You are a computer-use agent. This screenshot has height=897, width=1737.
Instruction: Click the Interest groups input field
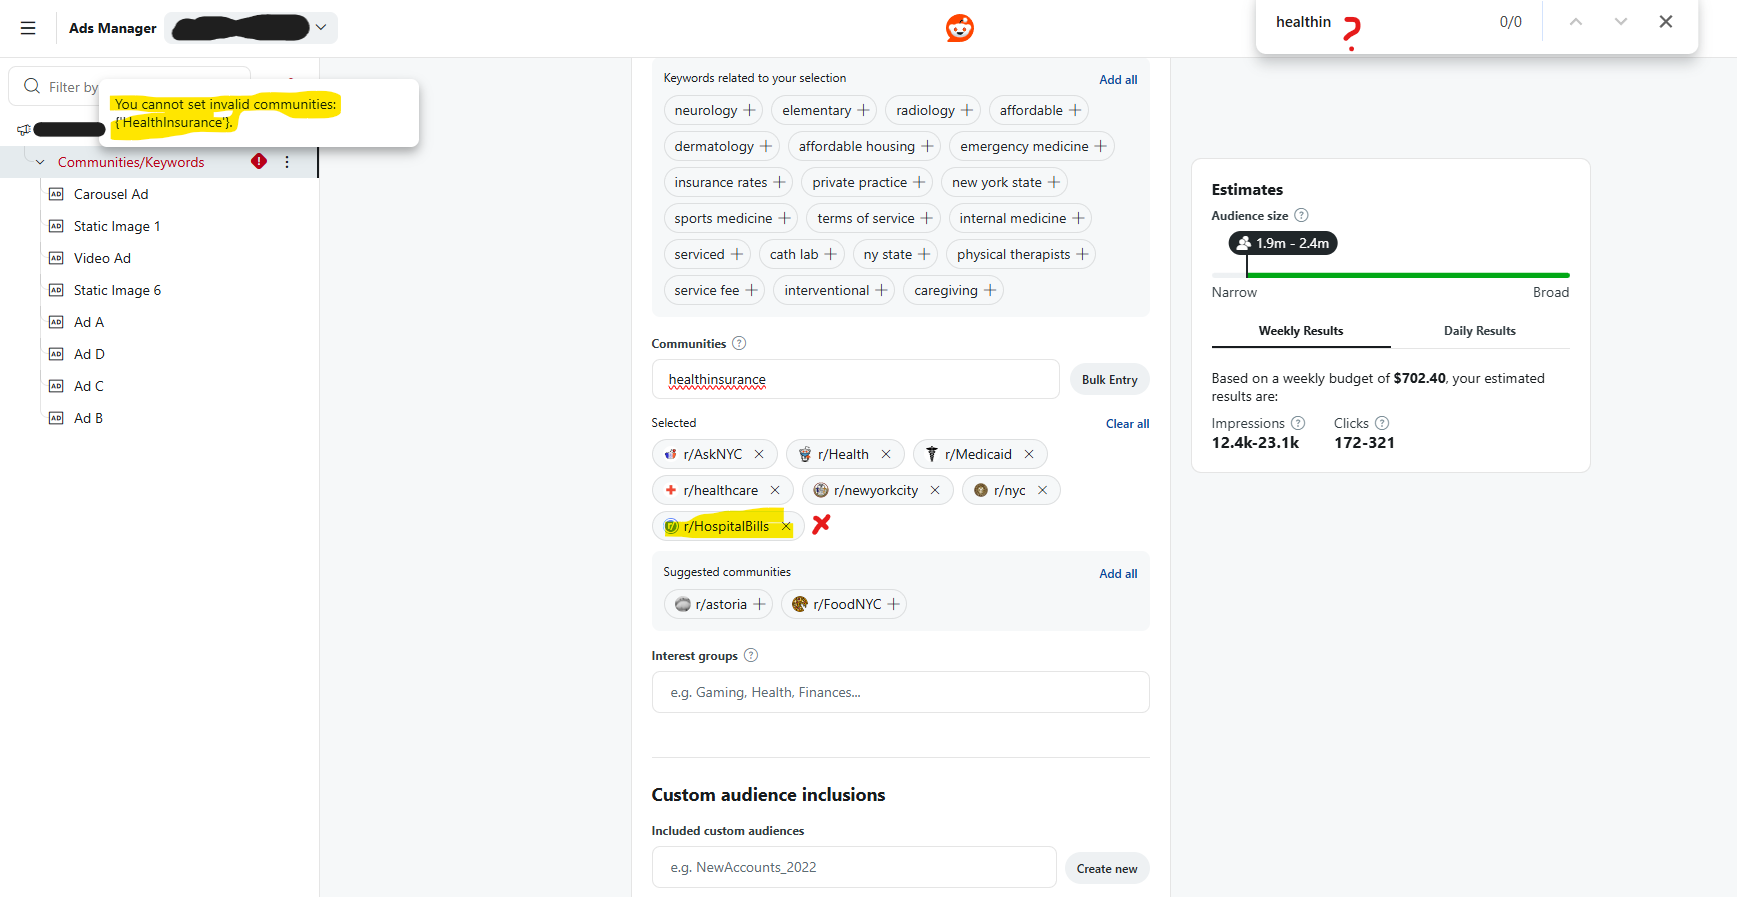tap(900, 692)
